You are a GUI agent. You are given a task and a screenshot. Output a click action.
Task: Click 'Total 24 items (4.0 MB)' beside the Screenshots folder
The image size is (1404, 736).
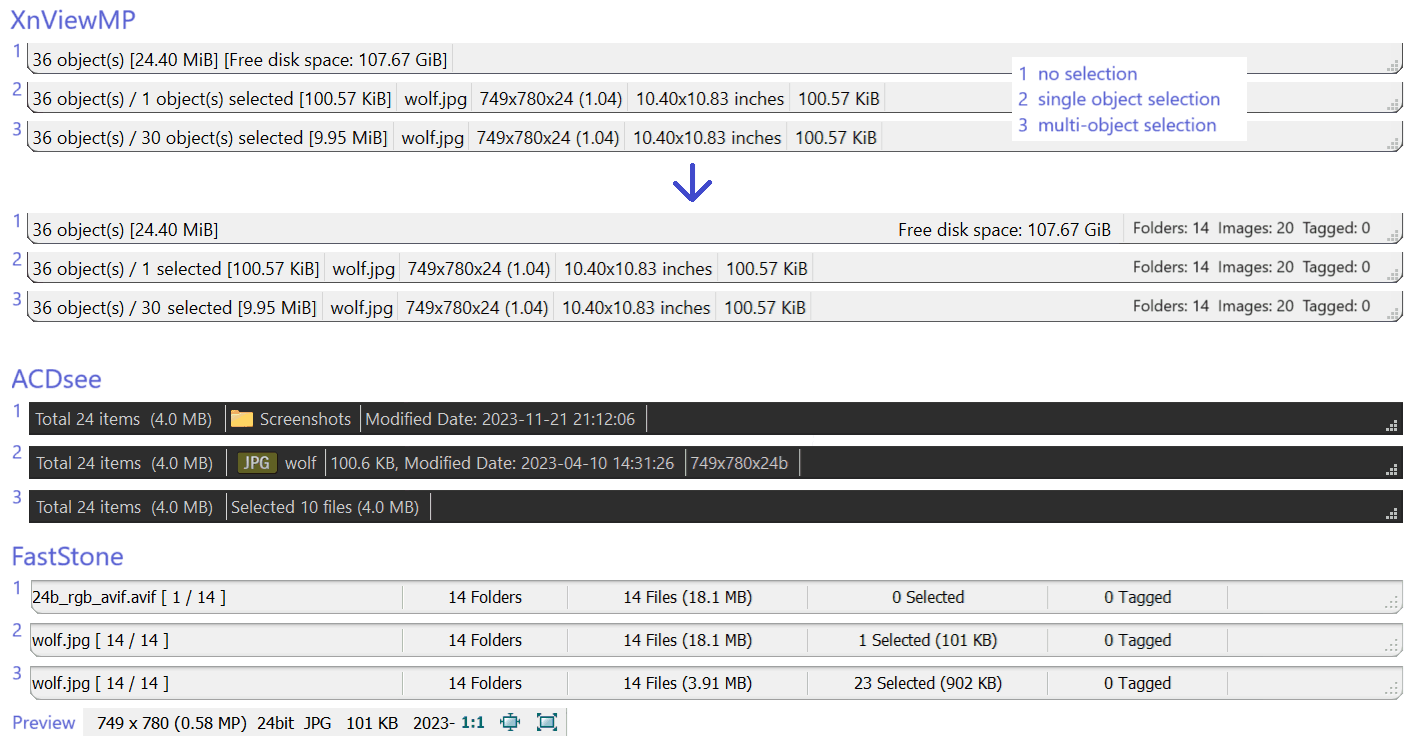(x=124, y=419)
